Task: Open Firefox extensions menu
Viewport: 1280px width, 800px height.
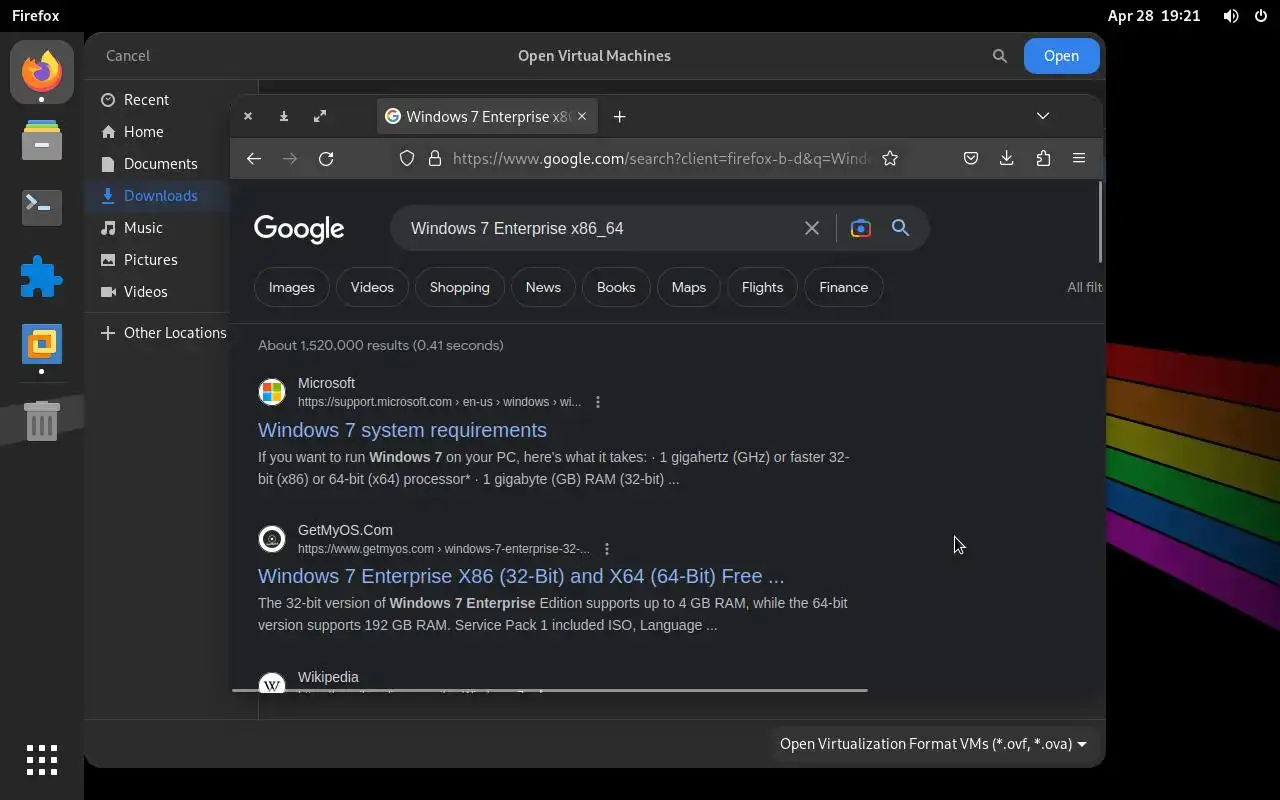Action: click(x=1043, y=158)
